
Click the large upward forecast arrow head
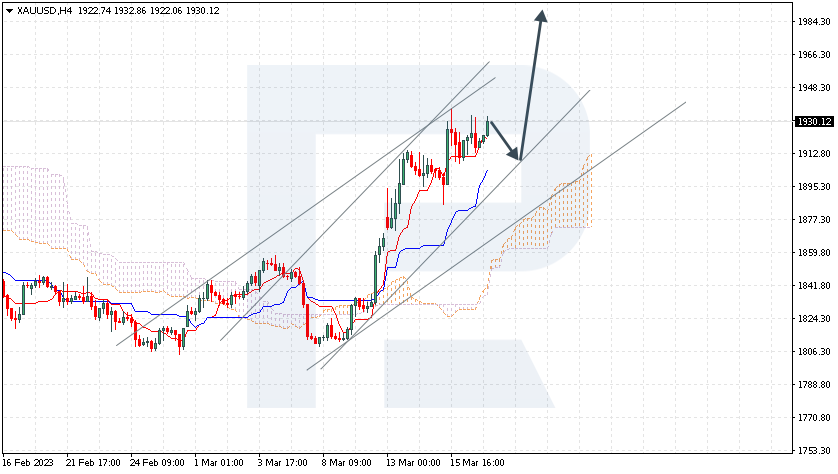[x=541, y=17]
